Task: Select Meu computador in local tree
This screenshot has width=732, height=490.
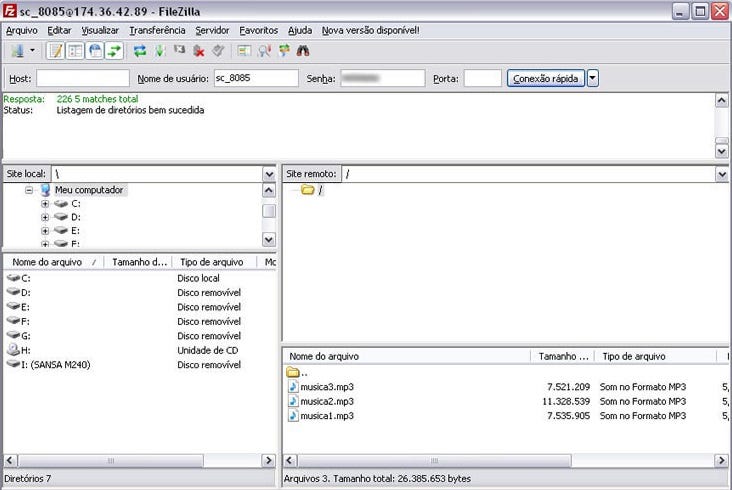Action: (89, 190)
